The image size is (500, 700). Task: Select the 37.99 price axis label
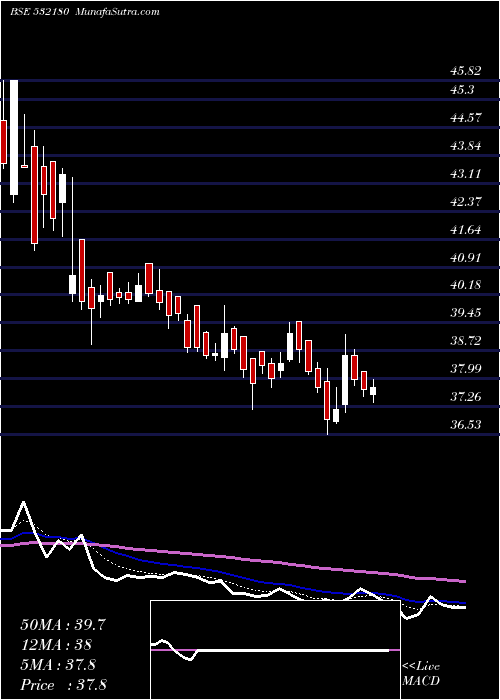click(x=466, y=369)
